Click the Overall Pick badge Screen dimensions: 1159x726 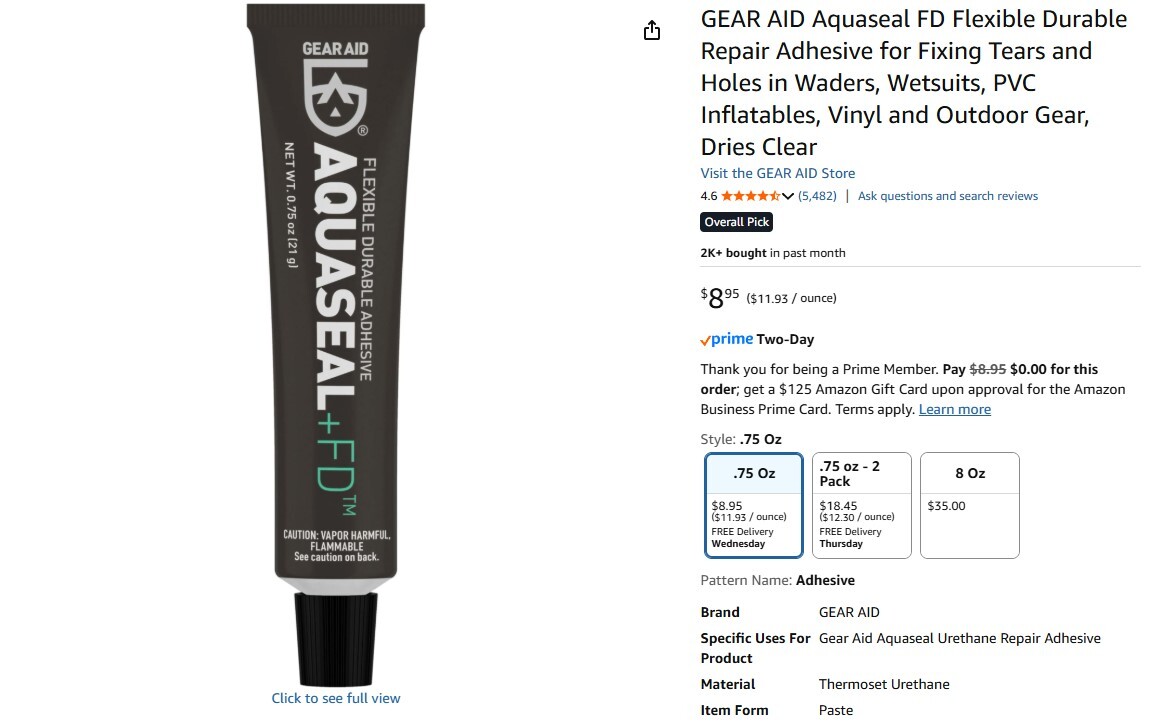[x=737, y=222]
